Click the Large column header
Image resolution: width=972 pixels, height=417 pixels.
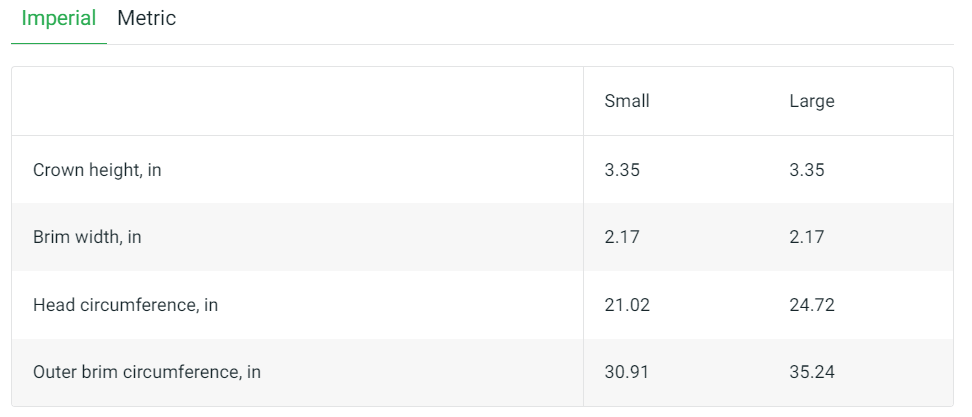(x=811, y=101)
